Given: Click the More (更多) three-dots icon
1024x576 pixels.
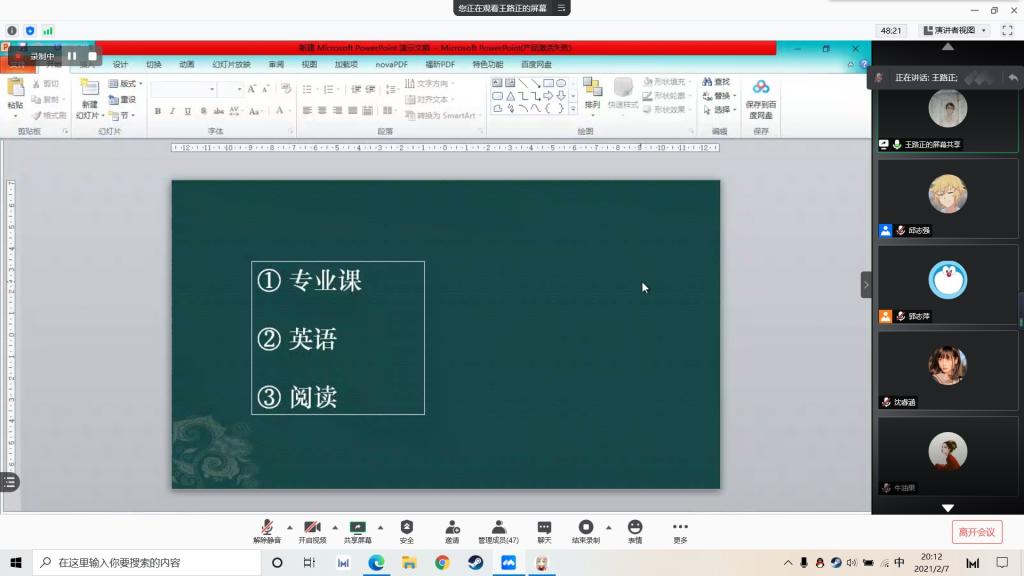Looking at the screenshot, I should click(x=680, y=528).
